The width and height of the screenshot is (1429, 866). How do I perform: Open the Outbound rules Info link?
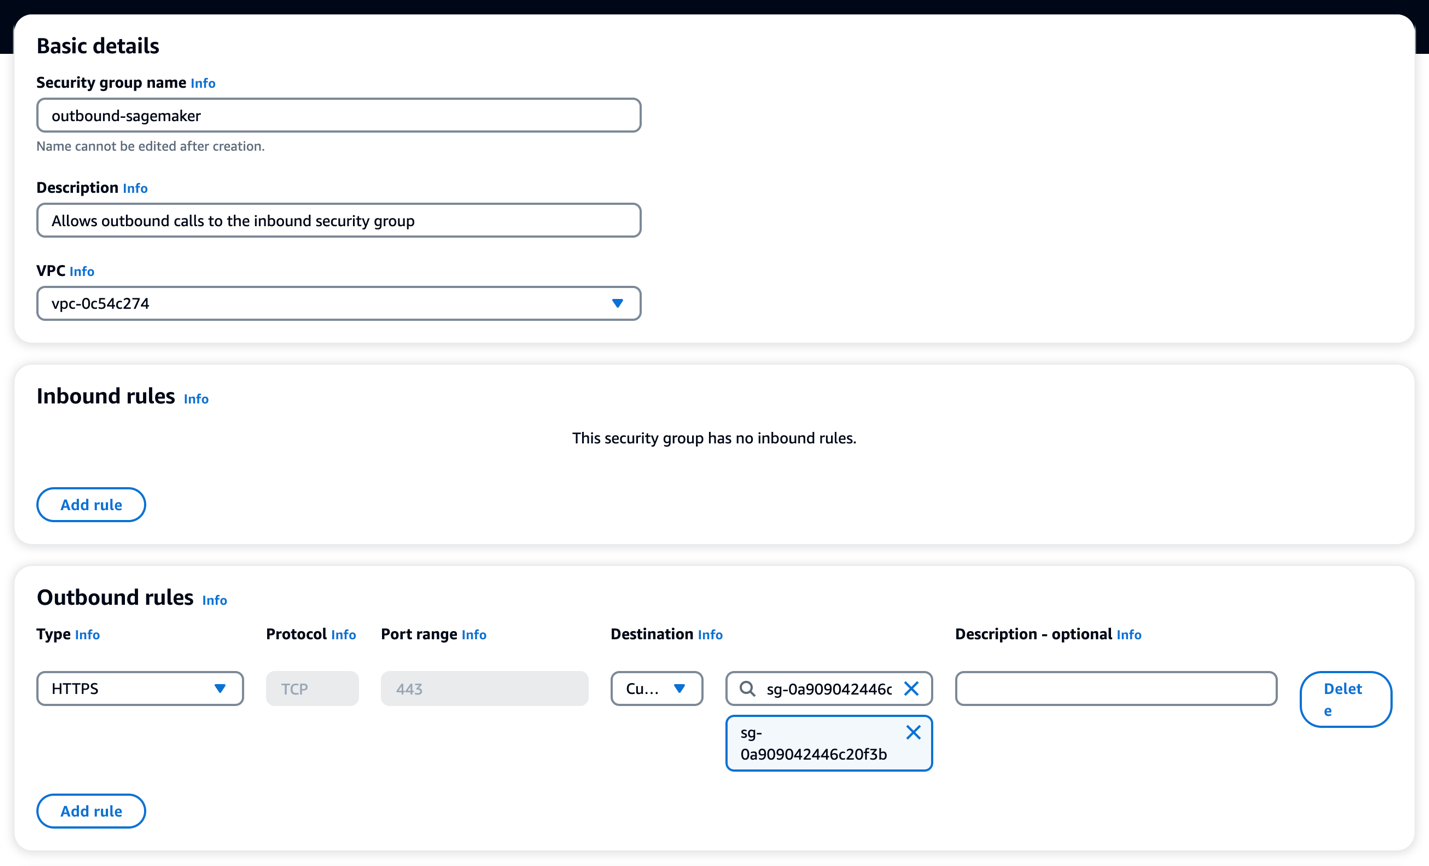(x=214, y=601)
